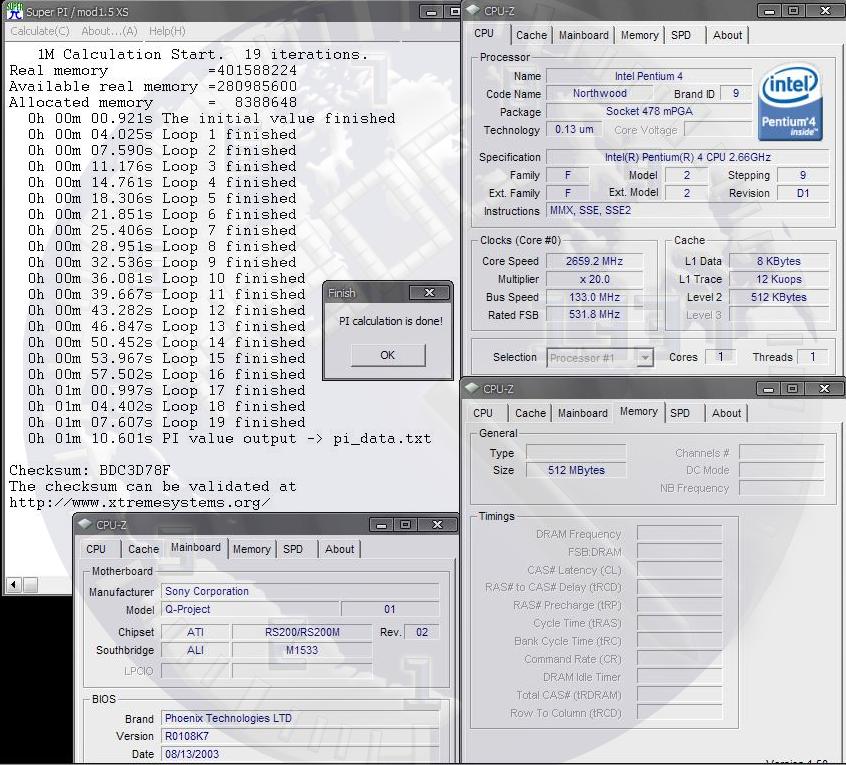Click the Model field 'Q-Project'
The image size is (846, 765).
[x=250, y=609]
